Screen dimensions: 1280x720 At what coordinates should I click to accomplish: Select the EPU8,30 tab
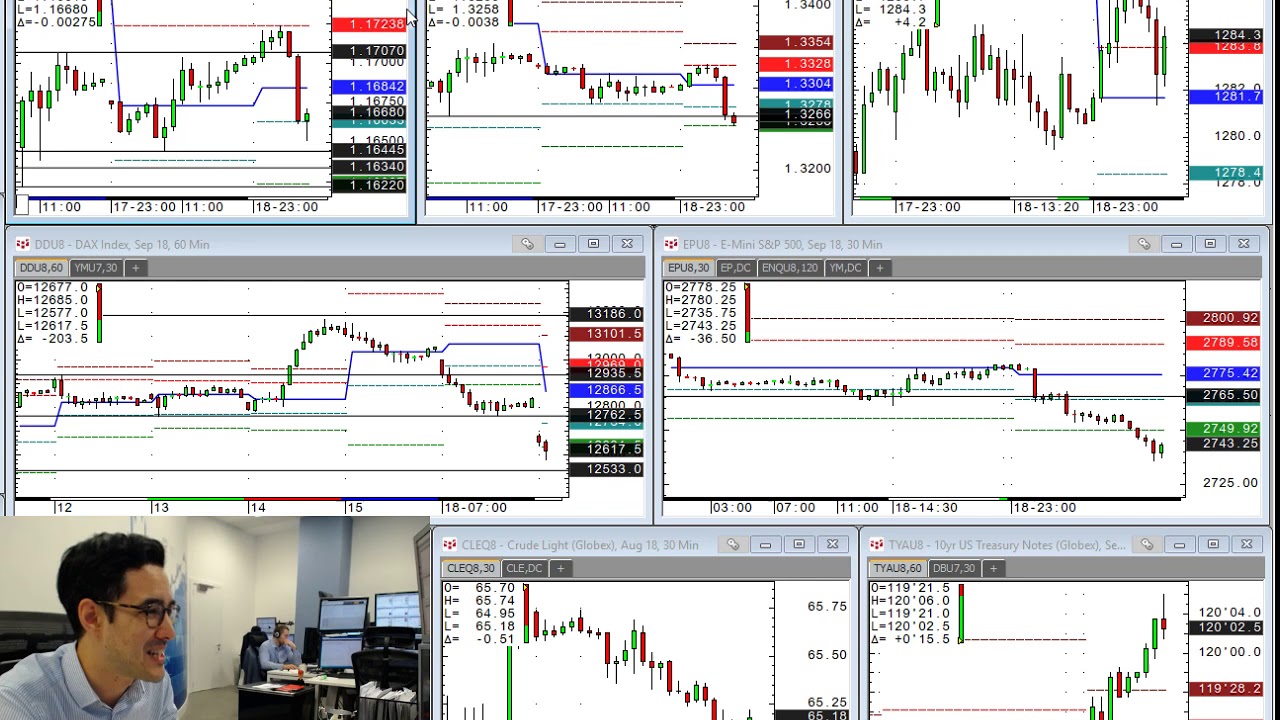688,268
